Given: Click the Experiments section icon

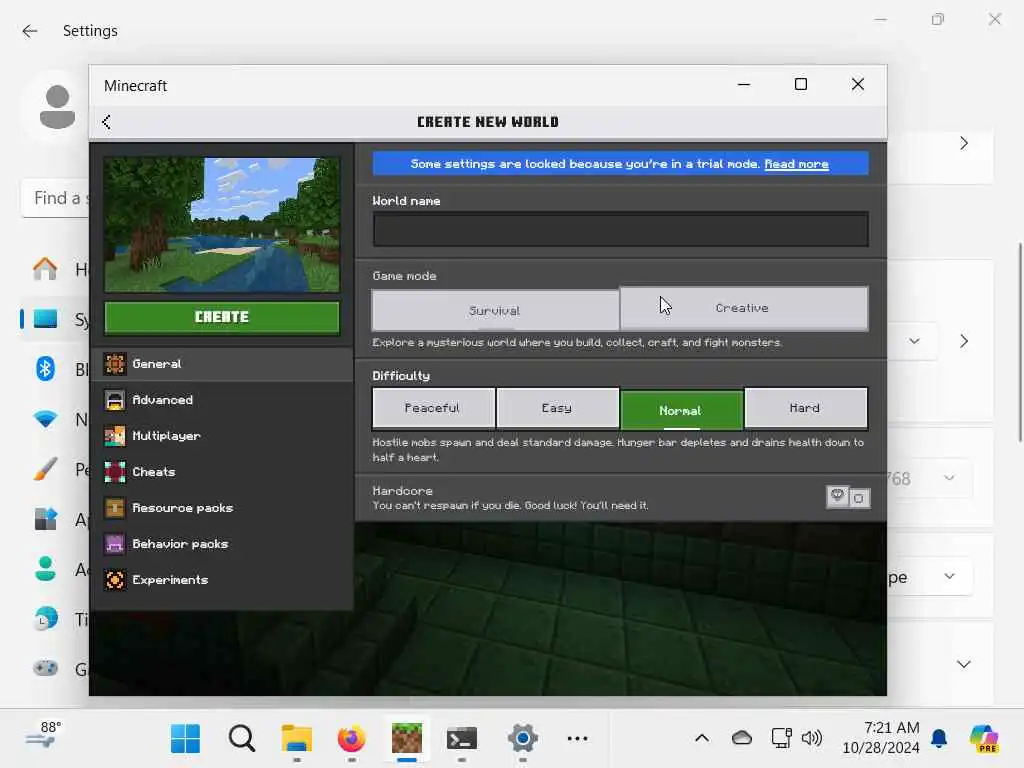Looking at the screenshot, I should click(115, 579).
